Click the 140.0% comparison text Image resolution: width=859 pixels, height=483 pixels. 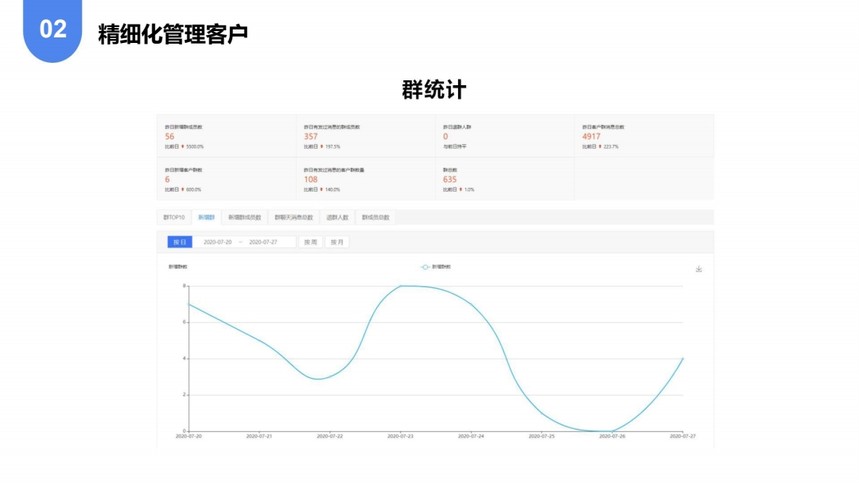coord(333,189)
